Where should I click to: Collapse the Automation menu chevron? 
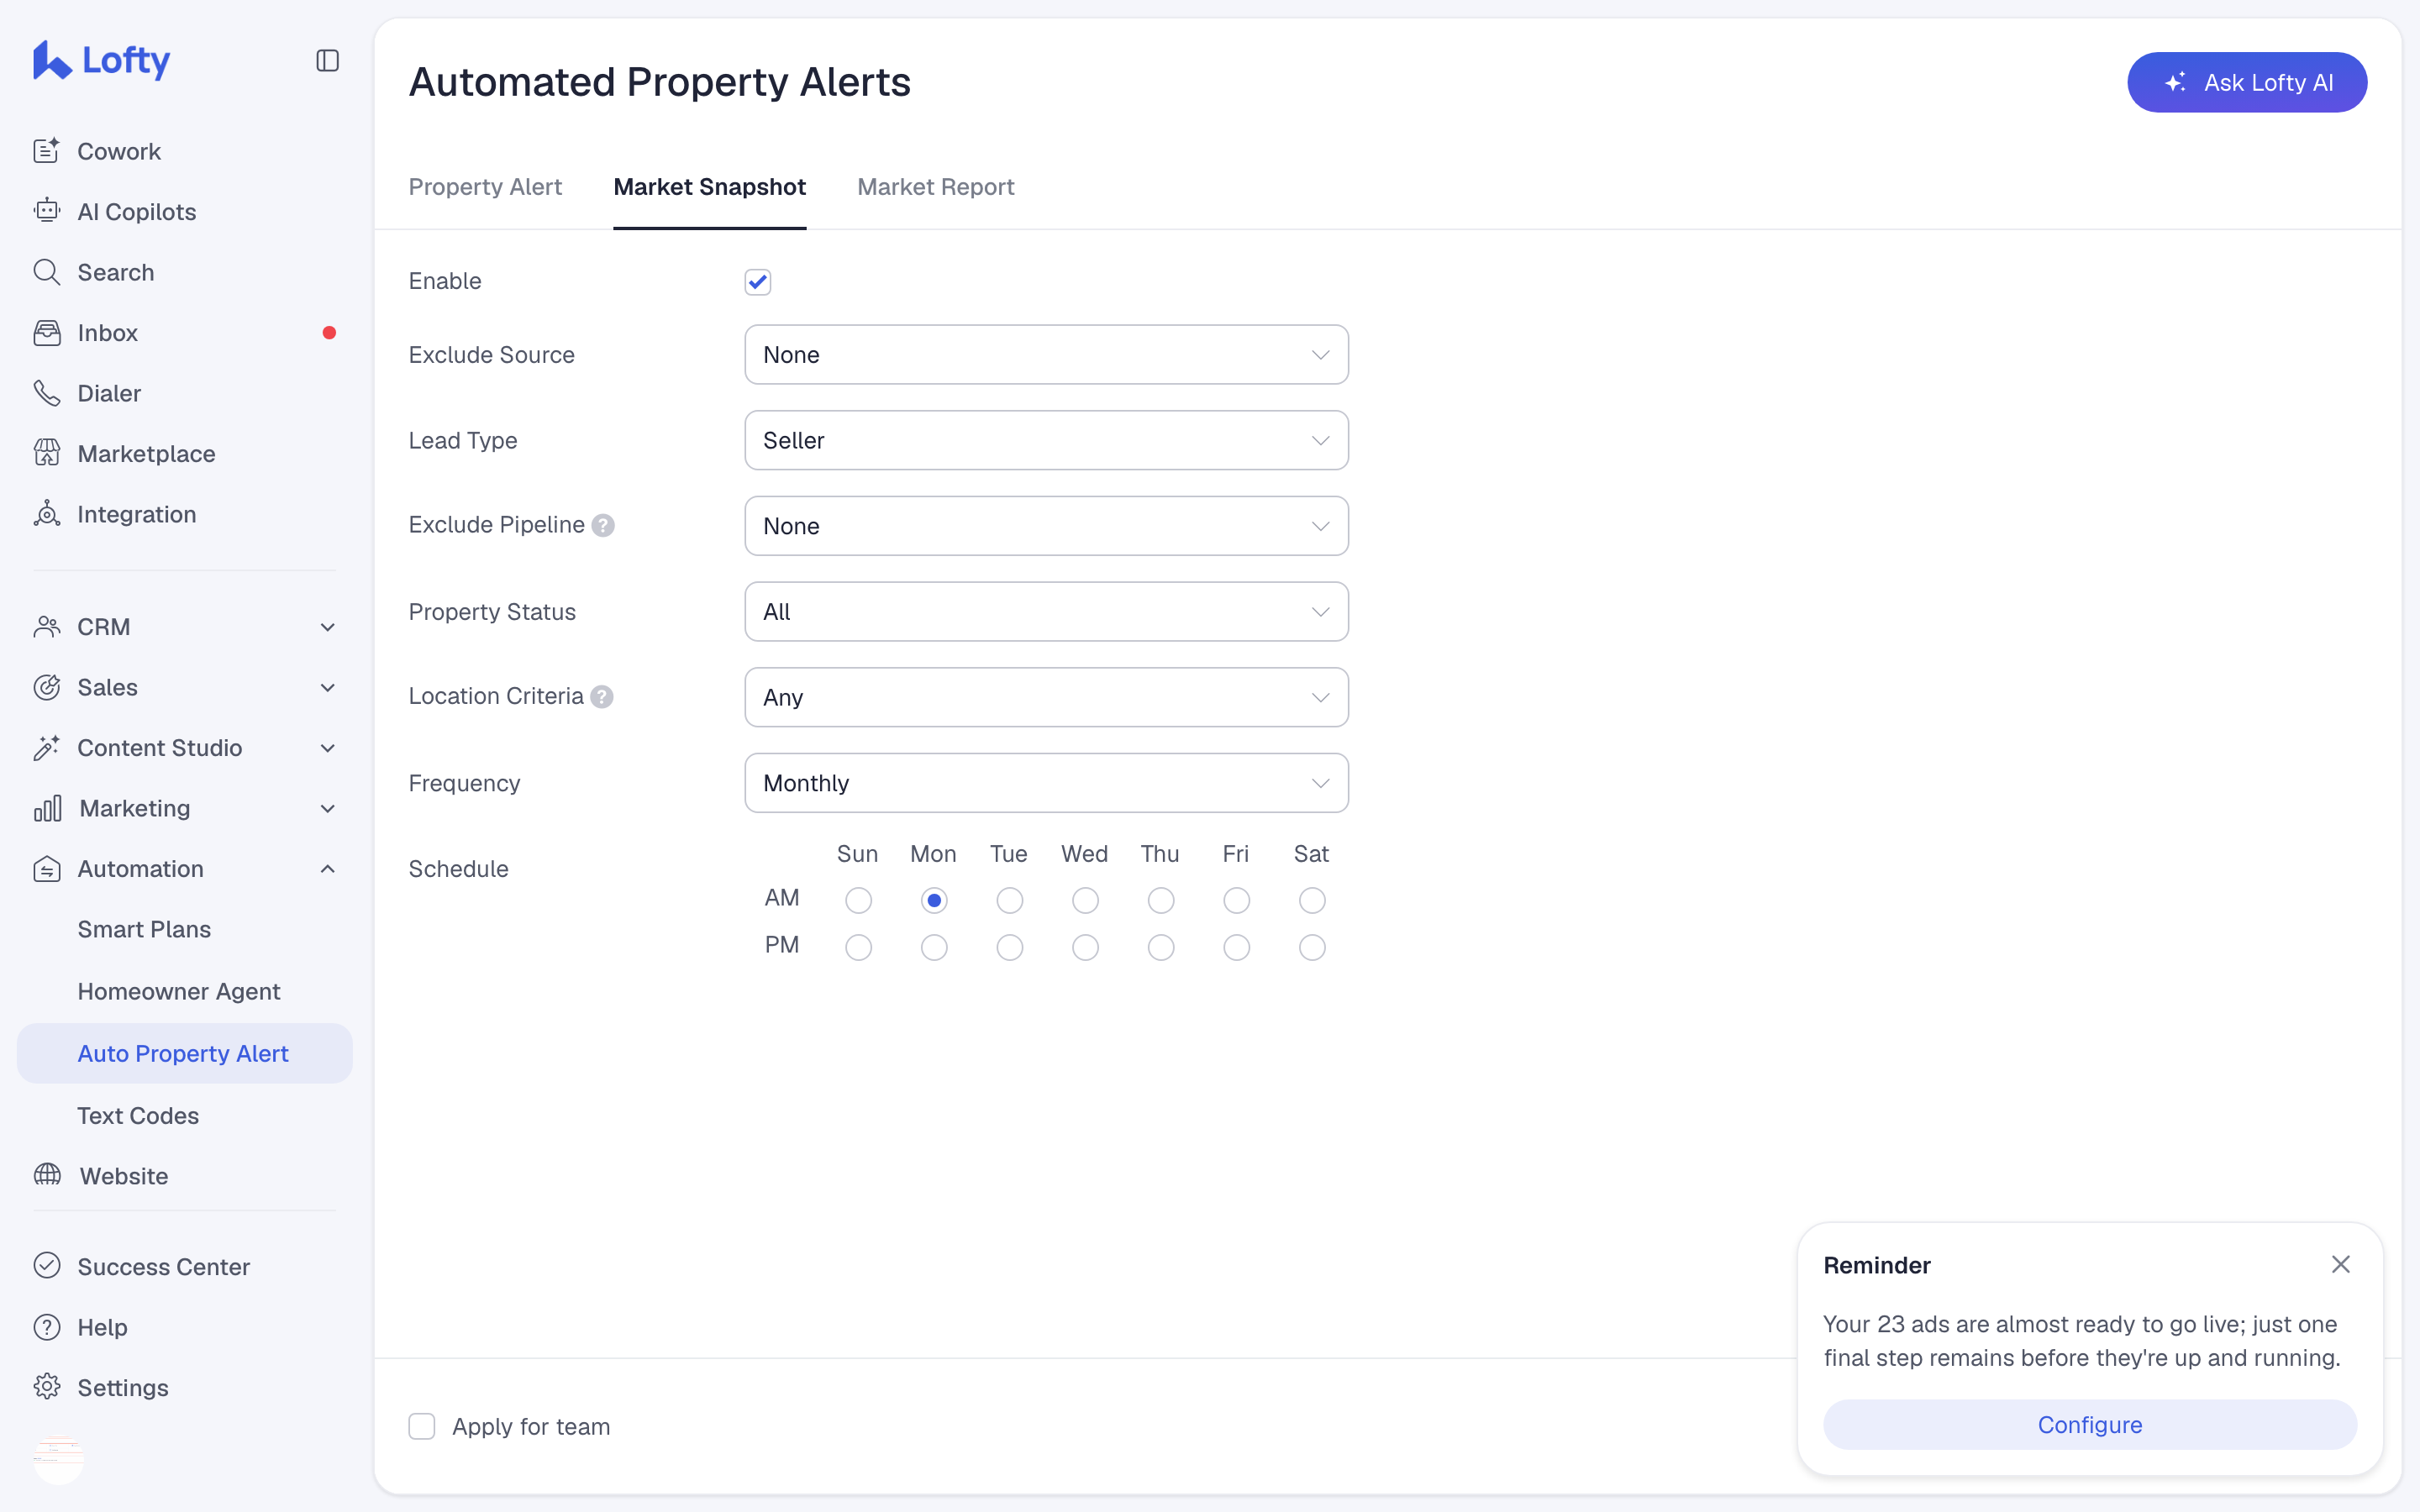(328, 869)
